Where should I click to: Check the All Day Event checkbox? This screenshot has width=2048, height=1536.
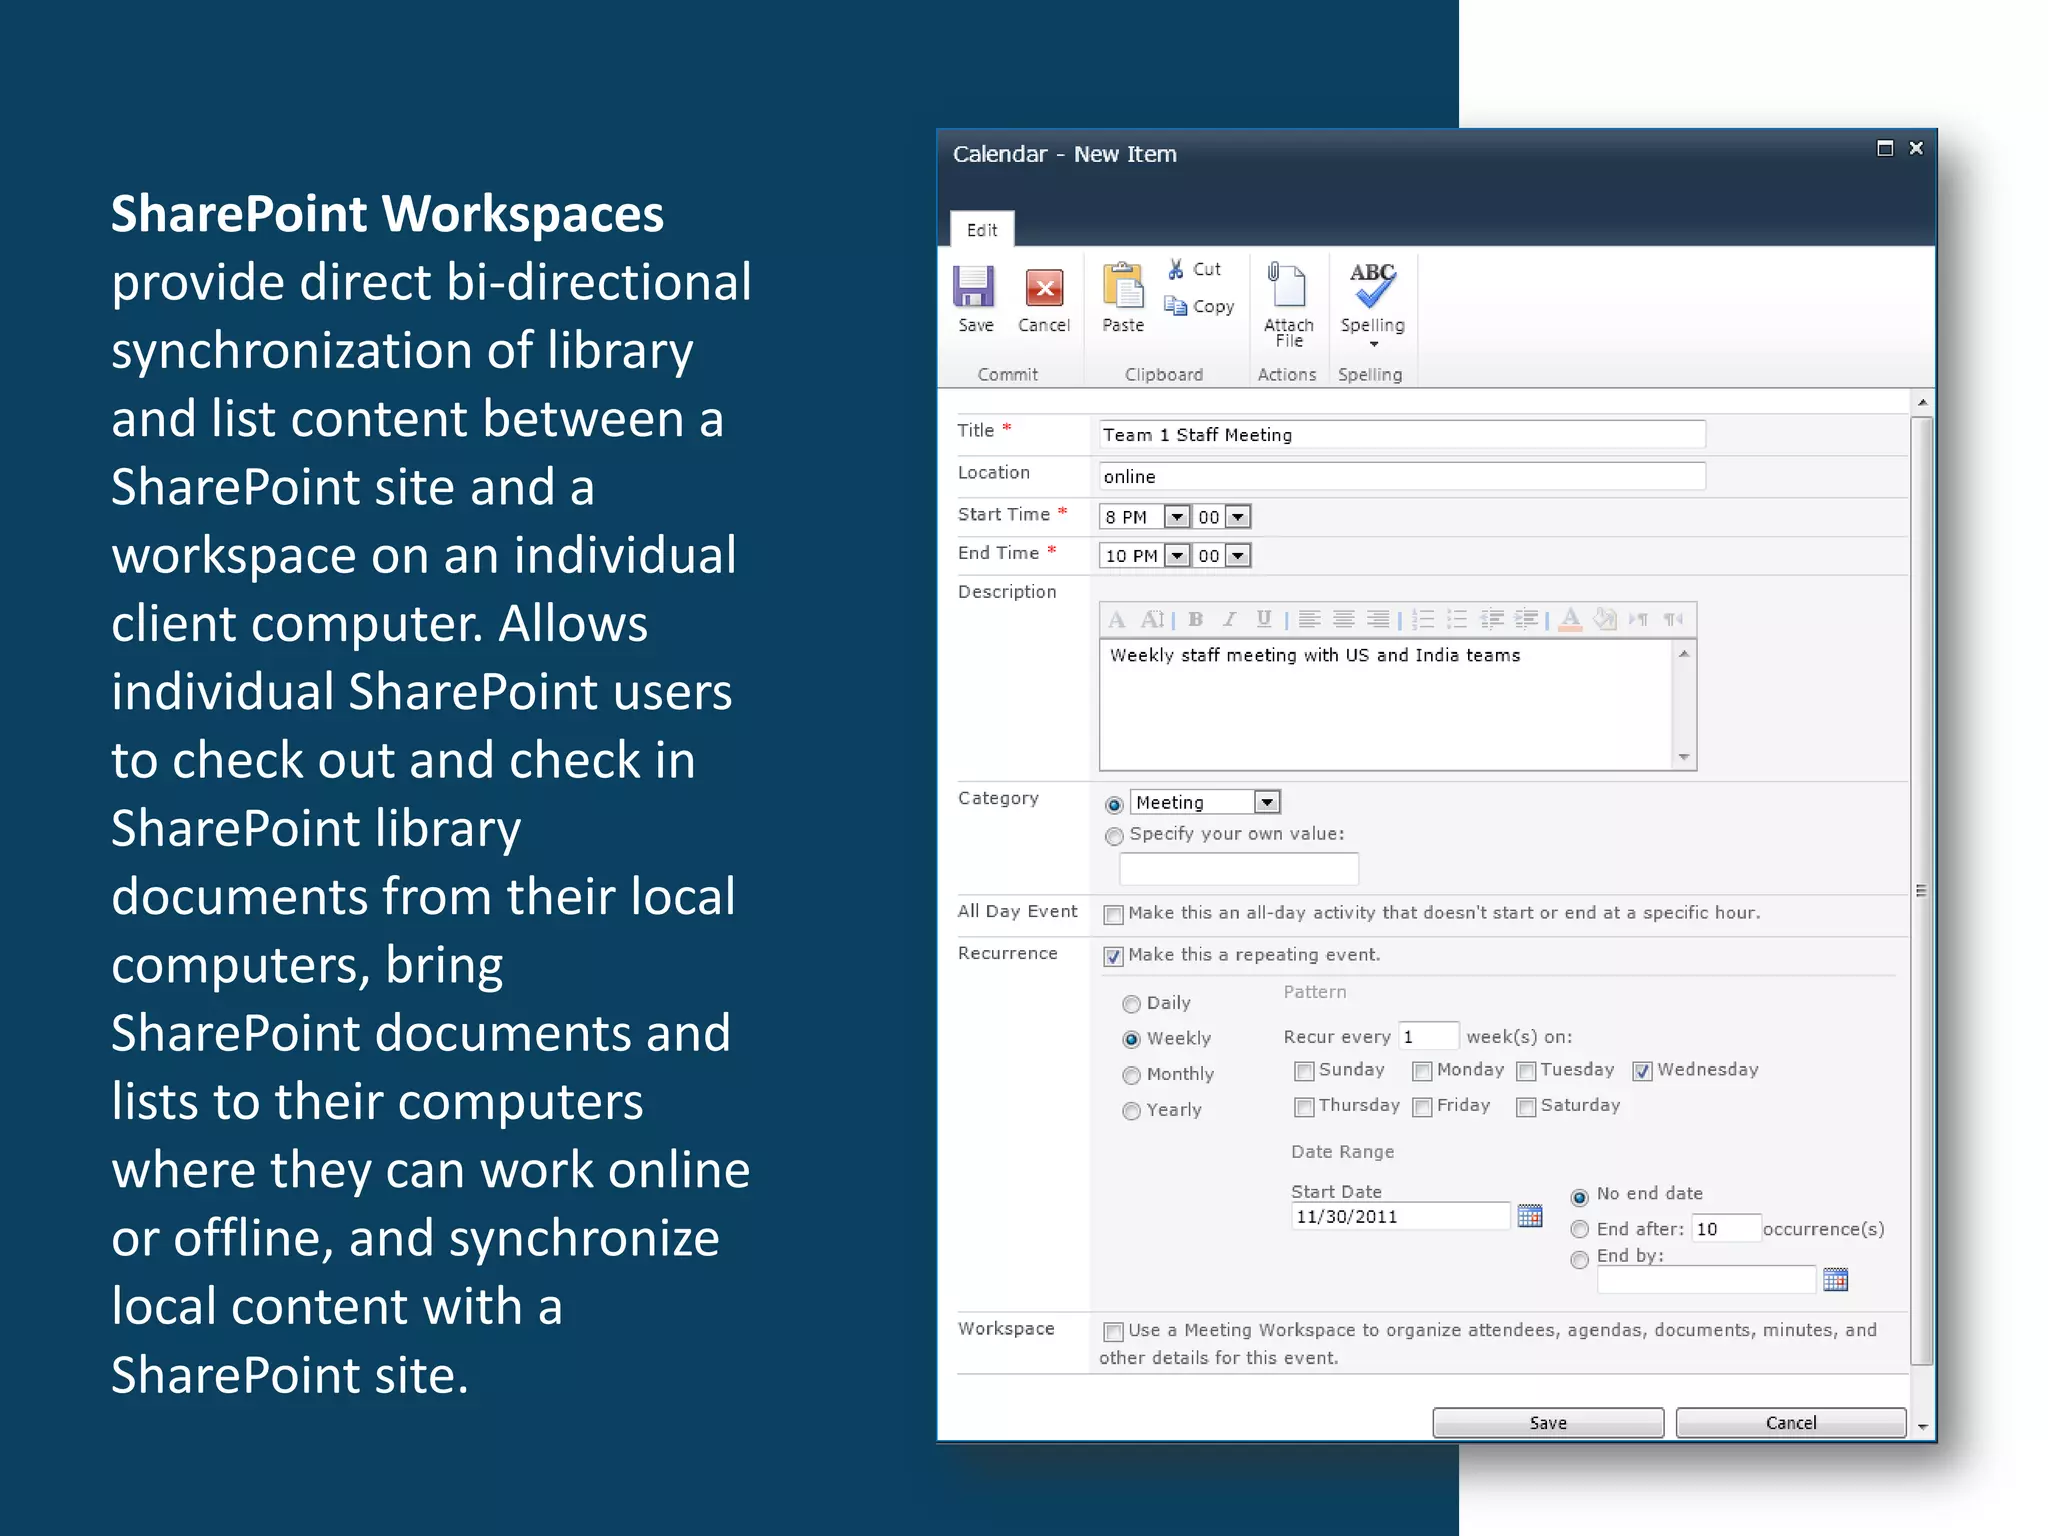[1113, 914]
